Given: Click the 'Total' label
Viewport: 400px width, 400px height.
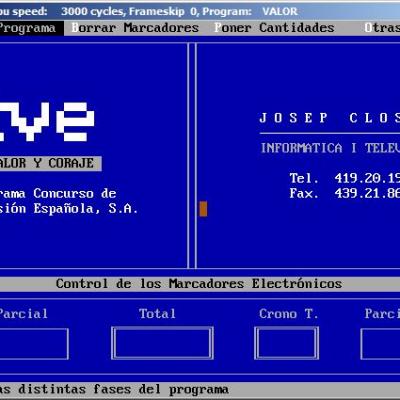Looking at the screenshot, I should click(x=157, y=314).
